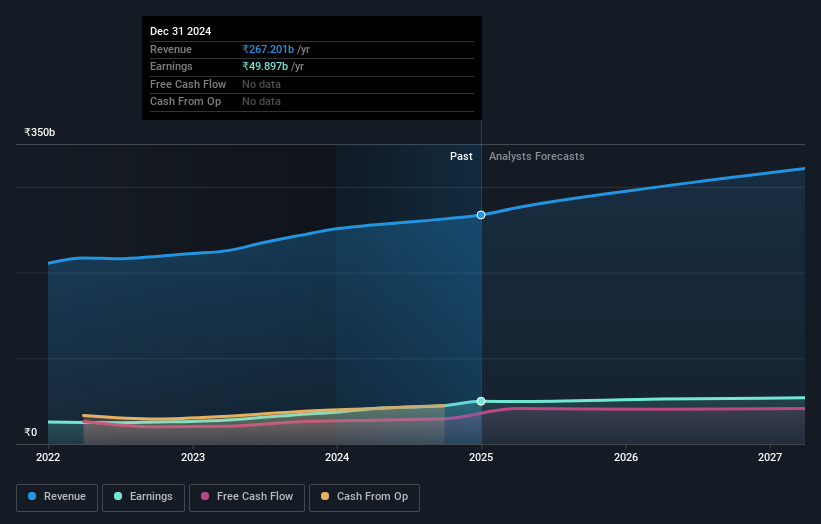Click the 2024 x-axis label

337,458
